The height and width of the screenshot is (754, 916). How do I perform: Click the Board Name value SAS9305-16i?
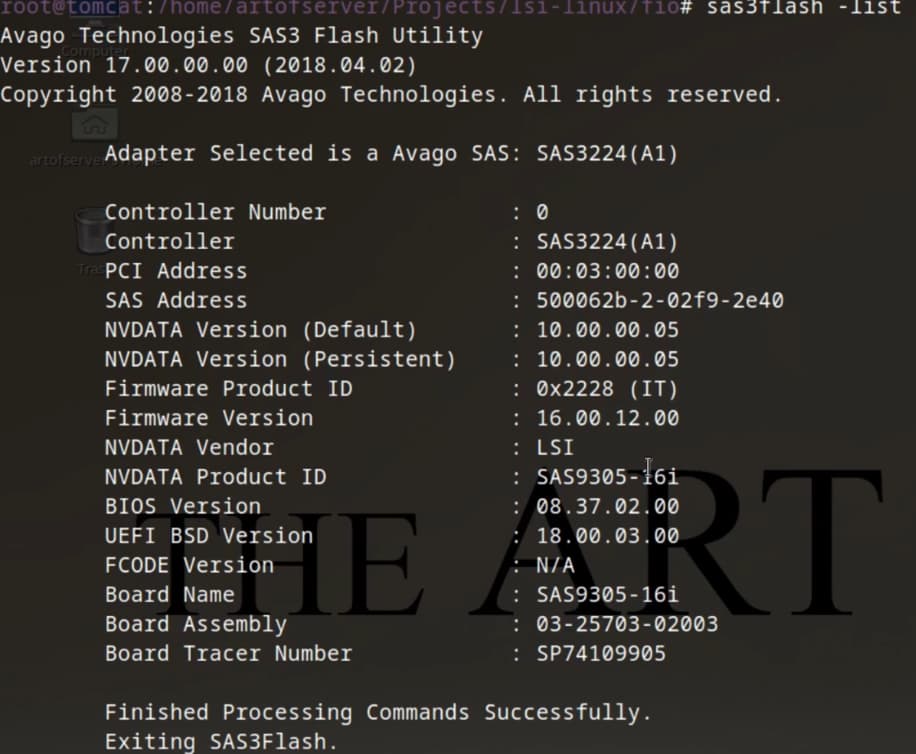[607, 595]
